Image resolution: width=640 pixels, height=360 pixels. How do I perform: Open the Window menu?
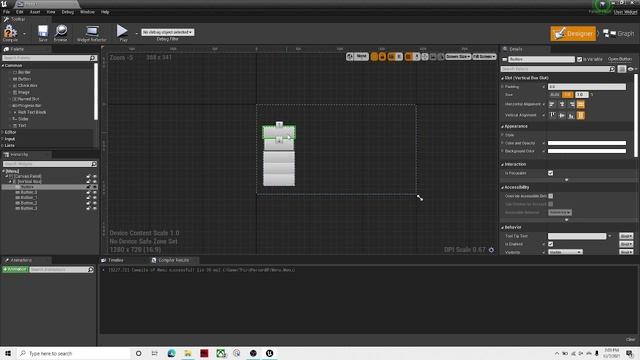pos(87,12)
